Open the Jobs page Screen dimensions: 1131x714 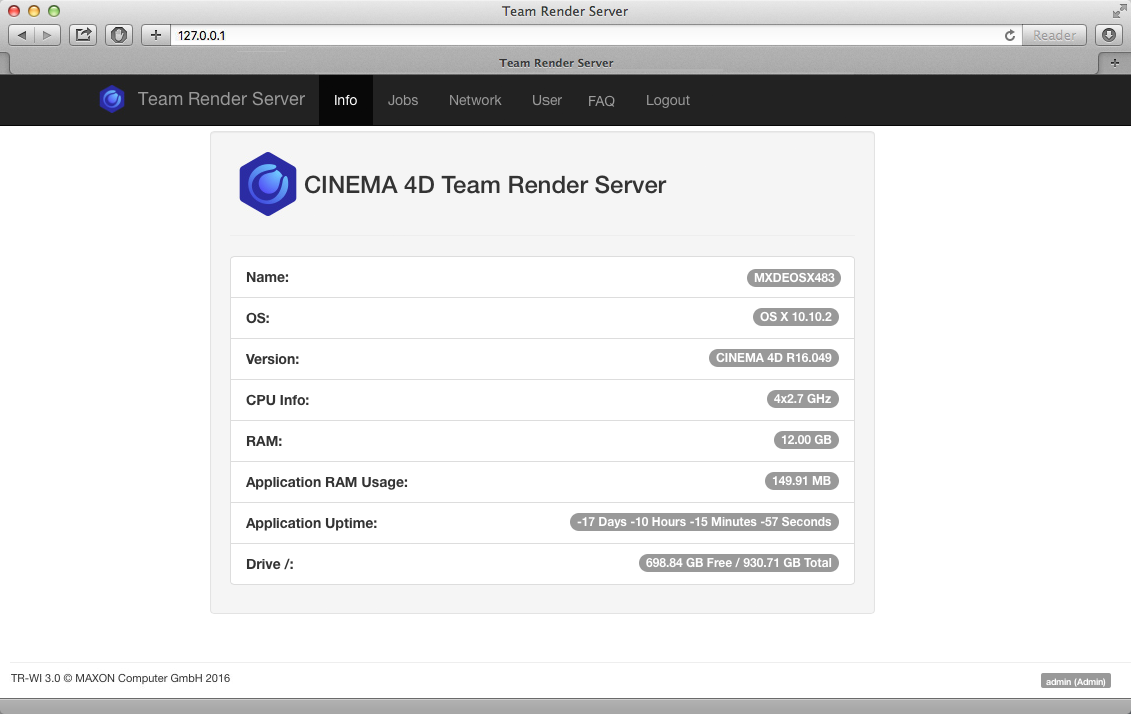402,100
